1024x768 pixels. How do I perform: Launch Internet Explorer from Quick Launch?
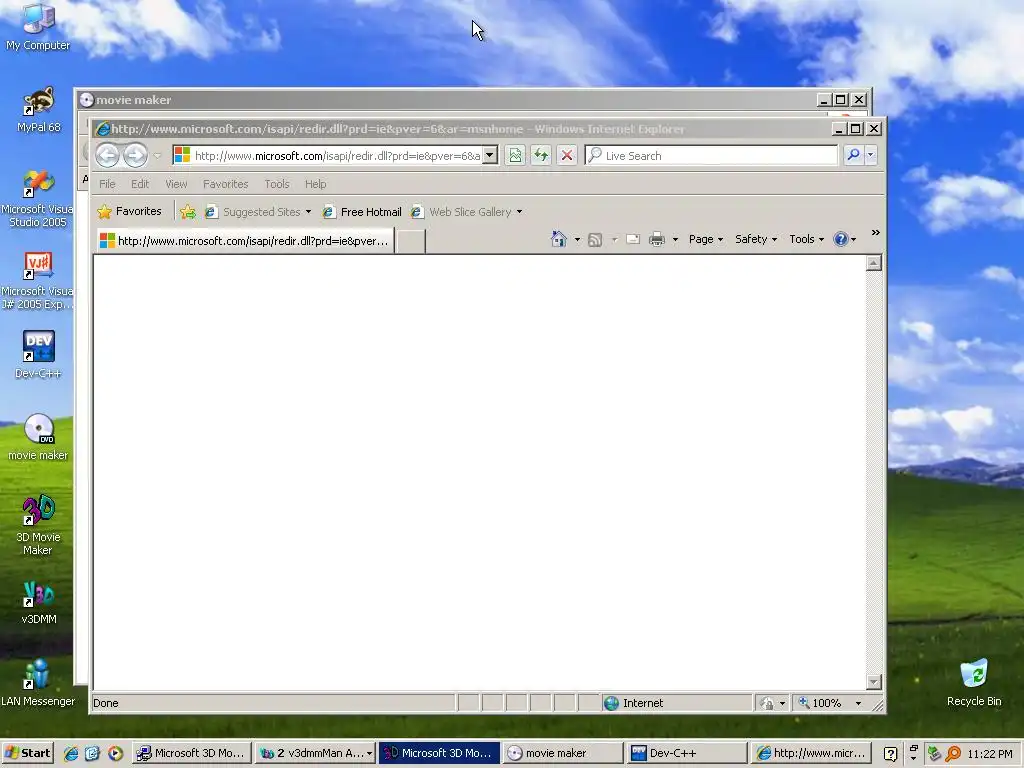point(71,753)
